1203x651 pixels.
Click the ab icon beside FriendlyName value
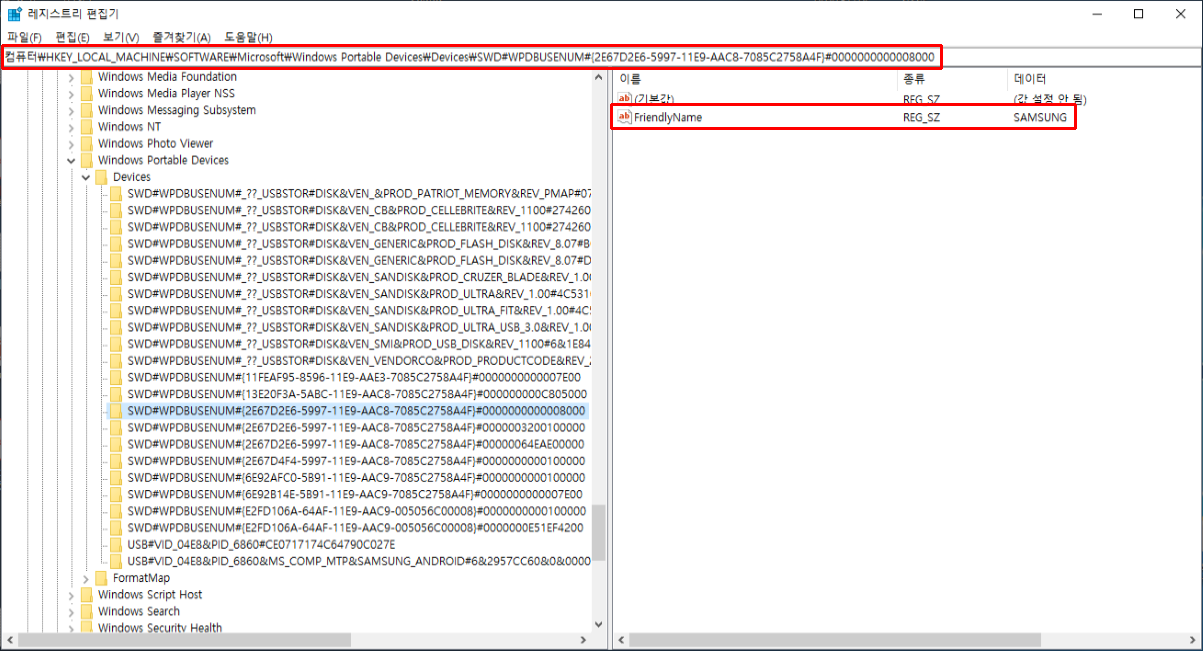[x=624, y=117]
